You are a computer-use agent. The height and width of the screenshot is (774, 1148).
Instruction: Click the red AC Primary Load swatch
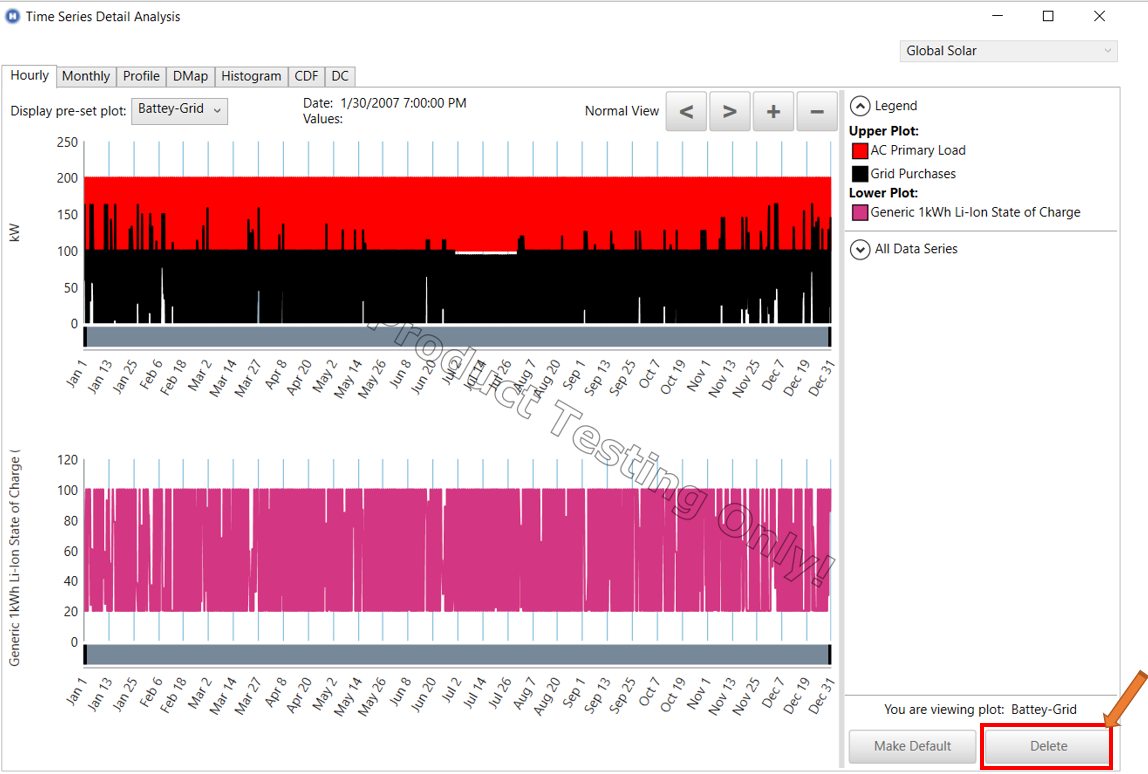[859, 151]
